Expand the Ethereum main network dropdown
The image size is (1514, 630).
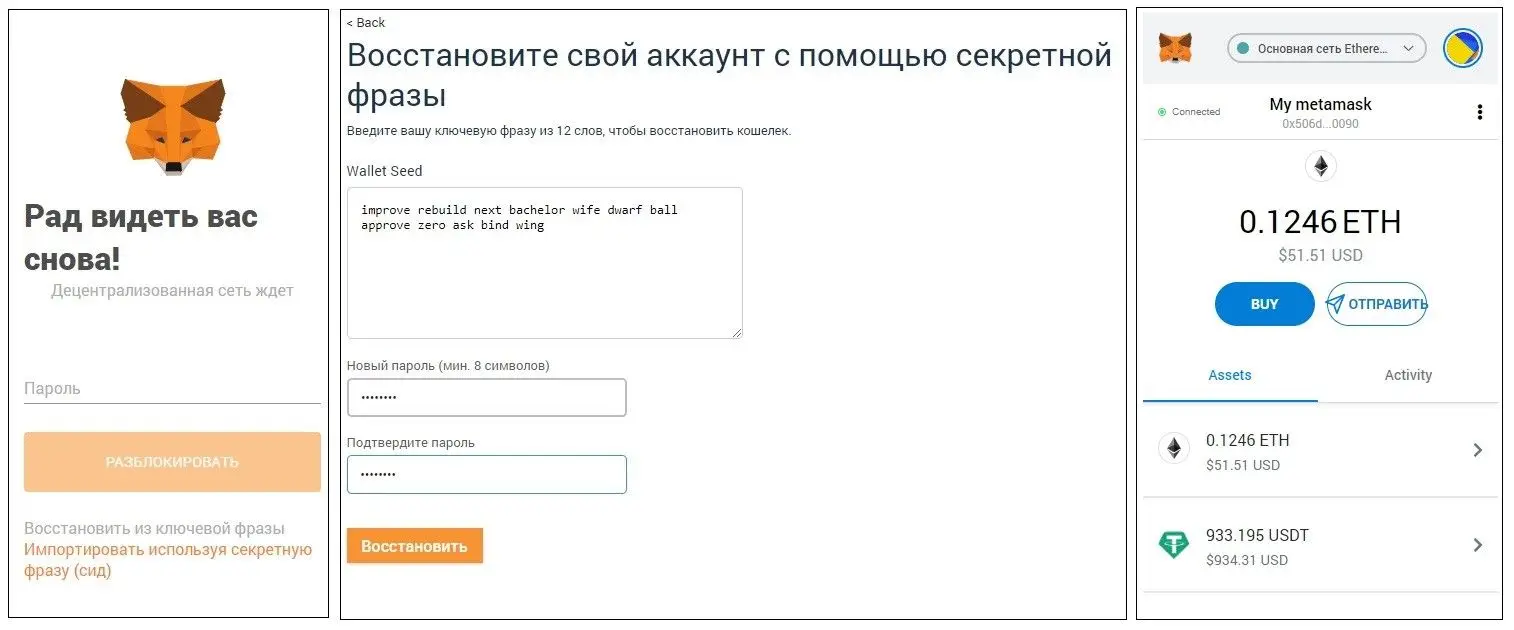pyautogui.click(x=1326, y=48)
